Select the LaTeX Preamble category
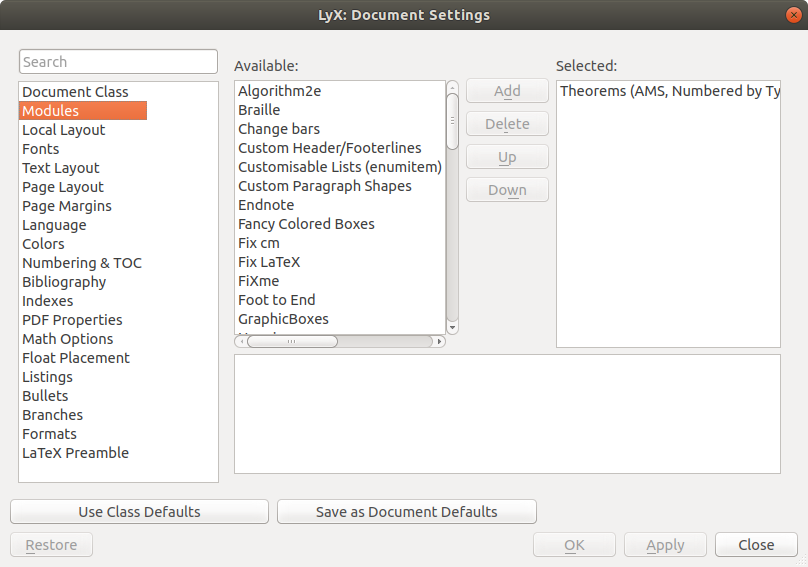Screen dimensions: 808x567 click(75, 453)
